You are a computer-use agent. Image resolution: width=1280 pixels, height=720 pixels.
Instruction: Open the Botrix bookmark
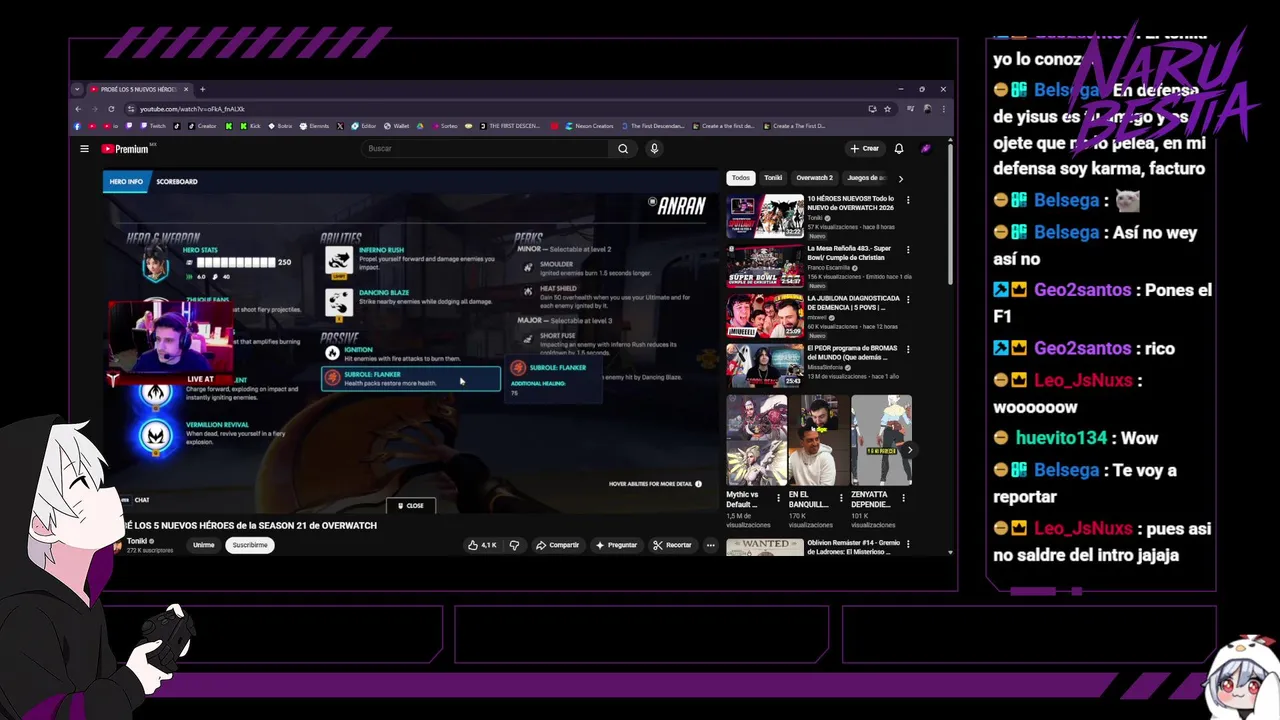pos(281,126)
